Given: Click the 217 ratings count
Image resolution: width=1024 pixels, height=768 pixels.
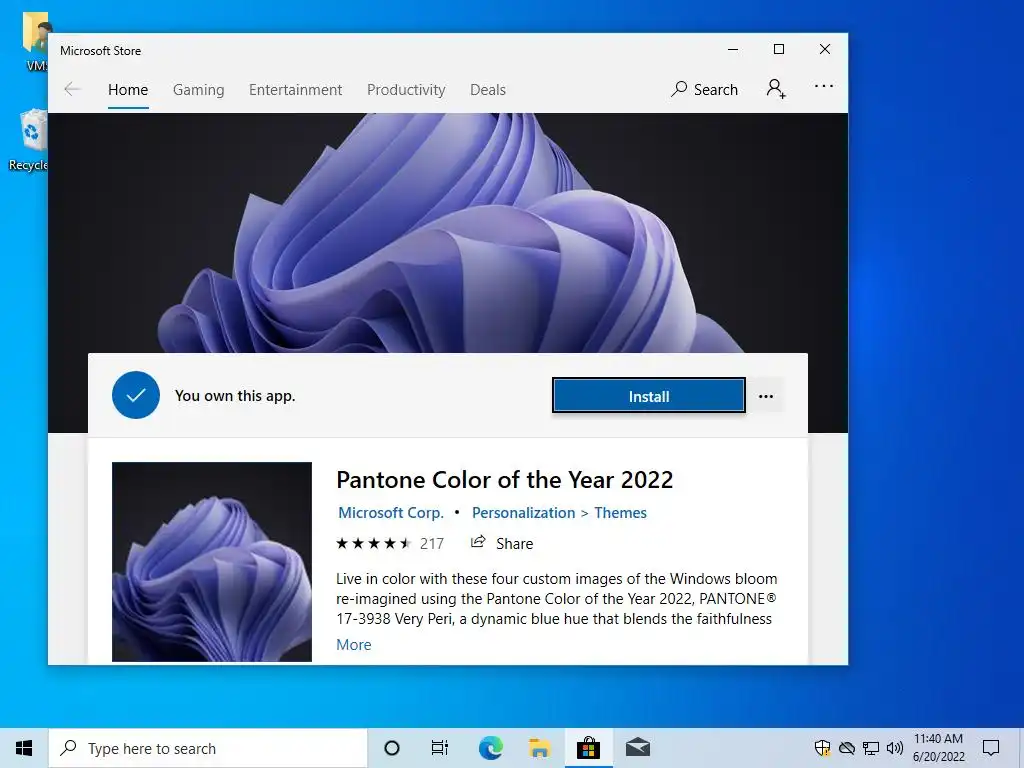Looking at the screenshot, I should tap(432, 543).
